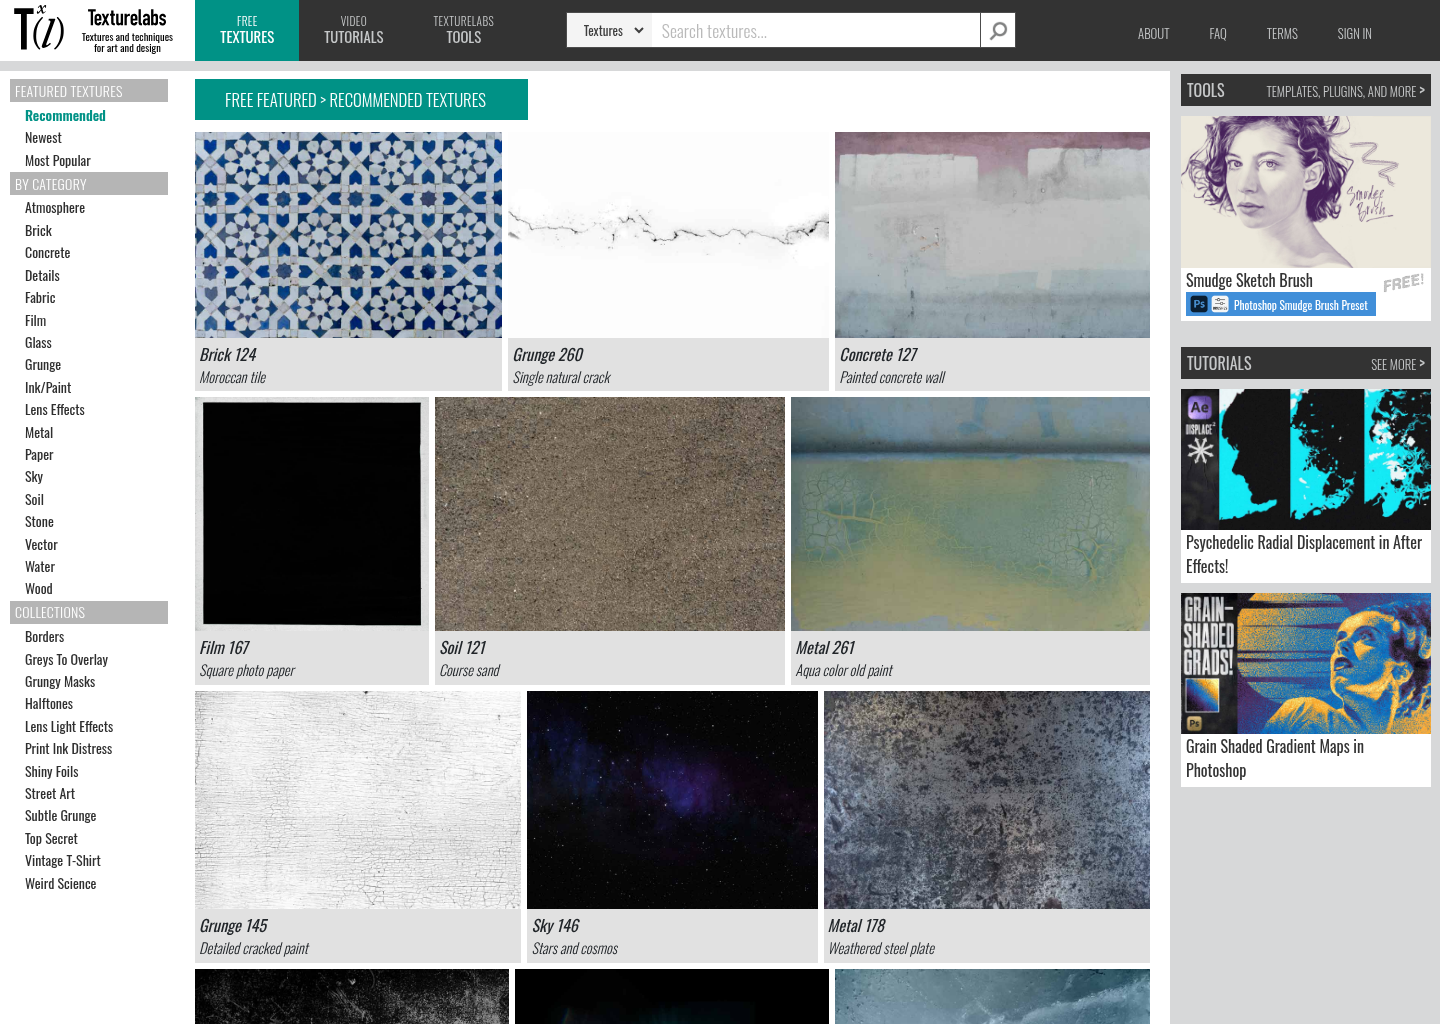Image resolution: width=1440 pixels, height=1024 pixels.
Task: Open the Metal 261 aqua paint thumbnail
Action: point(970,514)
